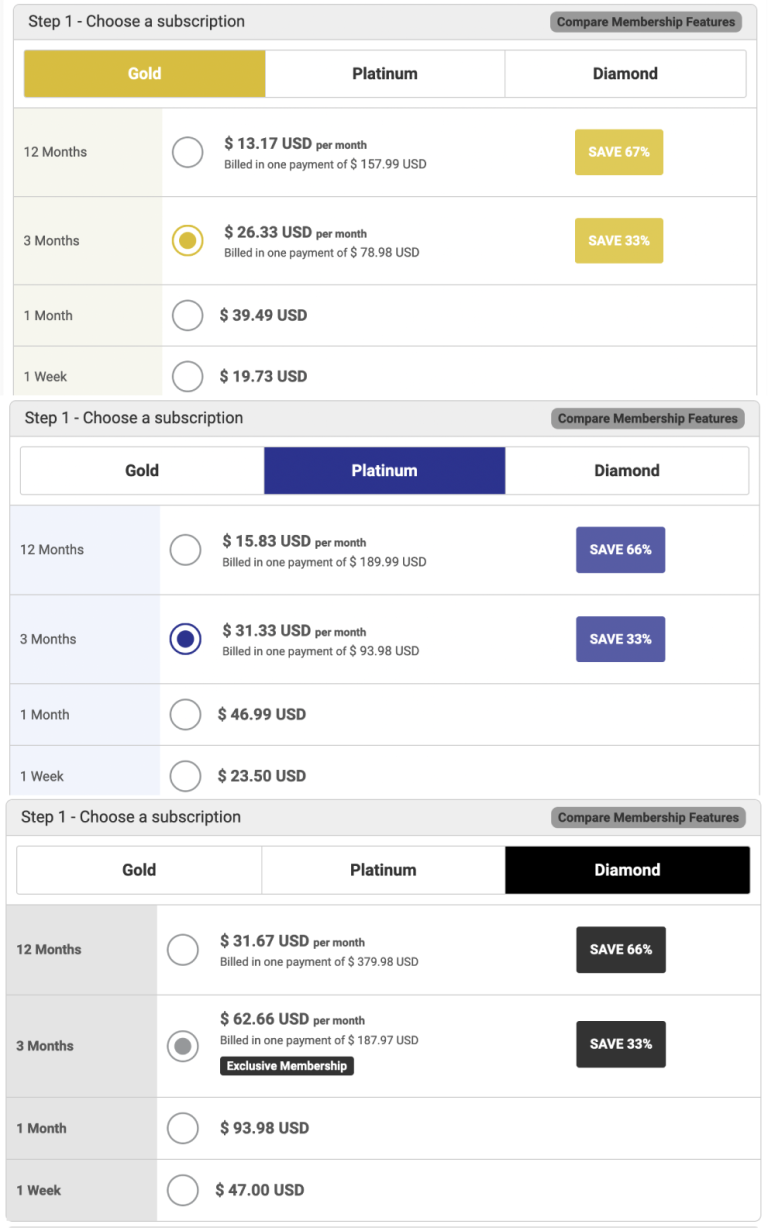Screen dimensions: 768x1228
Task: Select the $62.66 USD 3-month Diamond radio
Action: pos(183,1046)
